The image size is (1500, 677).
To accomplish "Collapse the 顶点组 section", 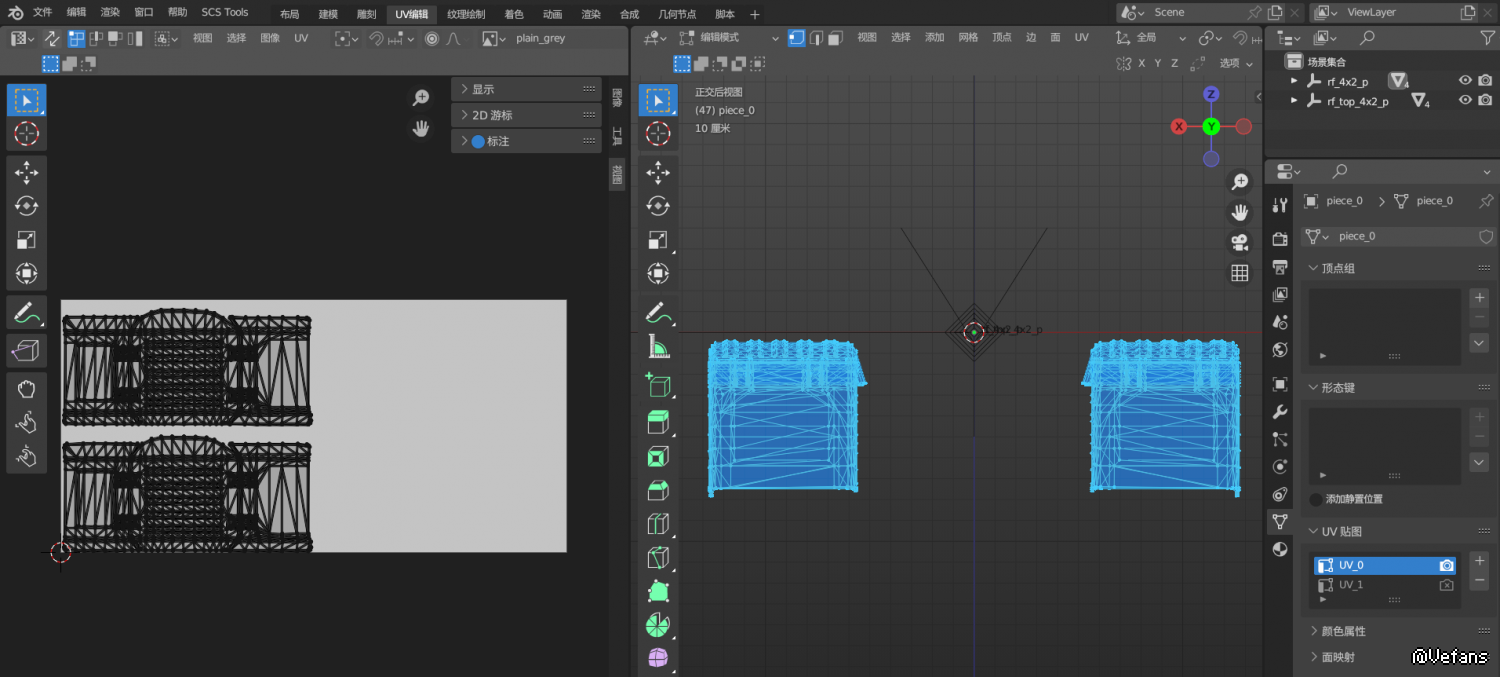I will (x=1338, y=268).
